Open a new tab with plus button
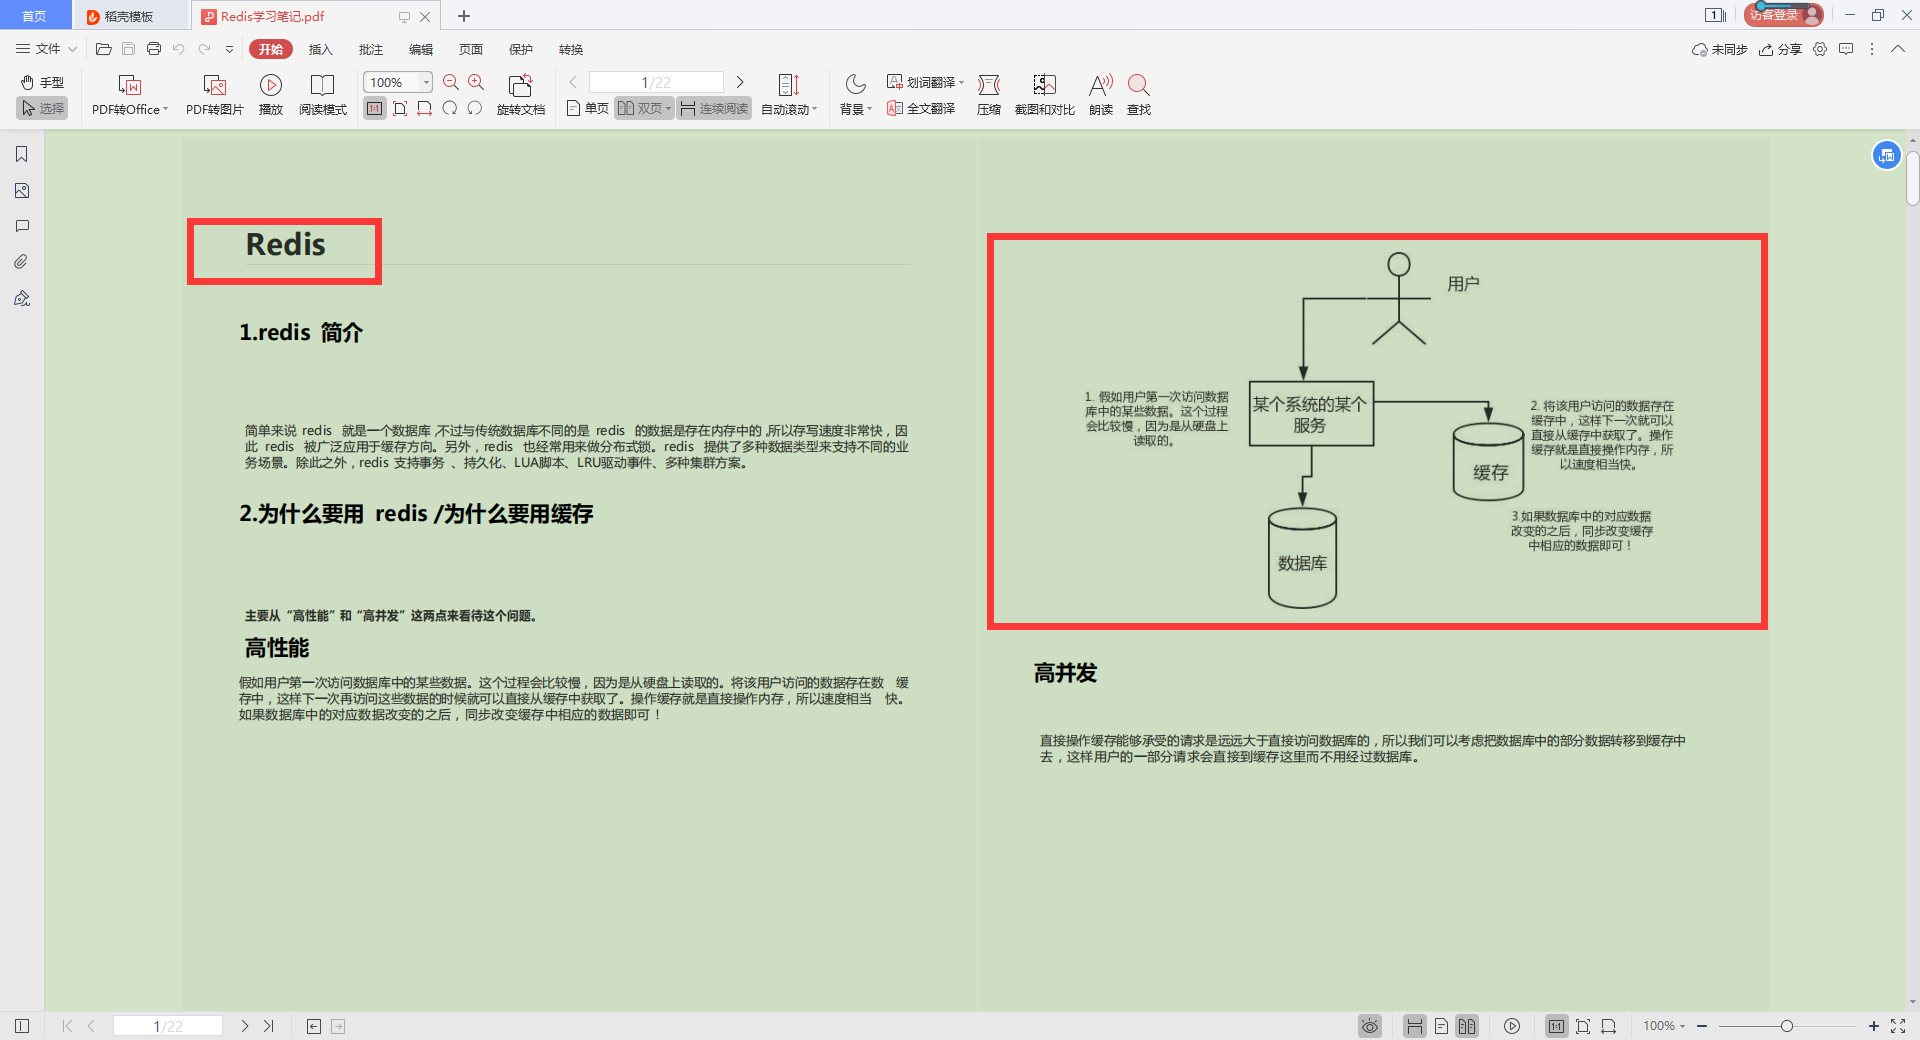The image size is (1920, 1040). pos(464,16)
